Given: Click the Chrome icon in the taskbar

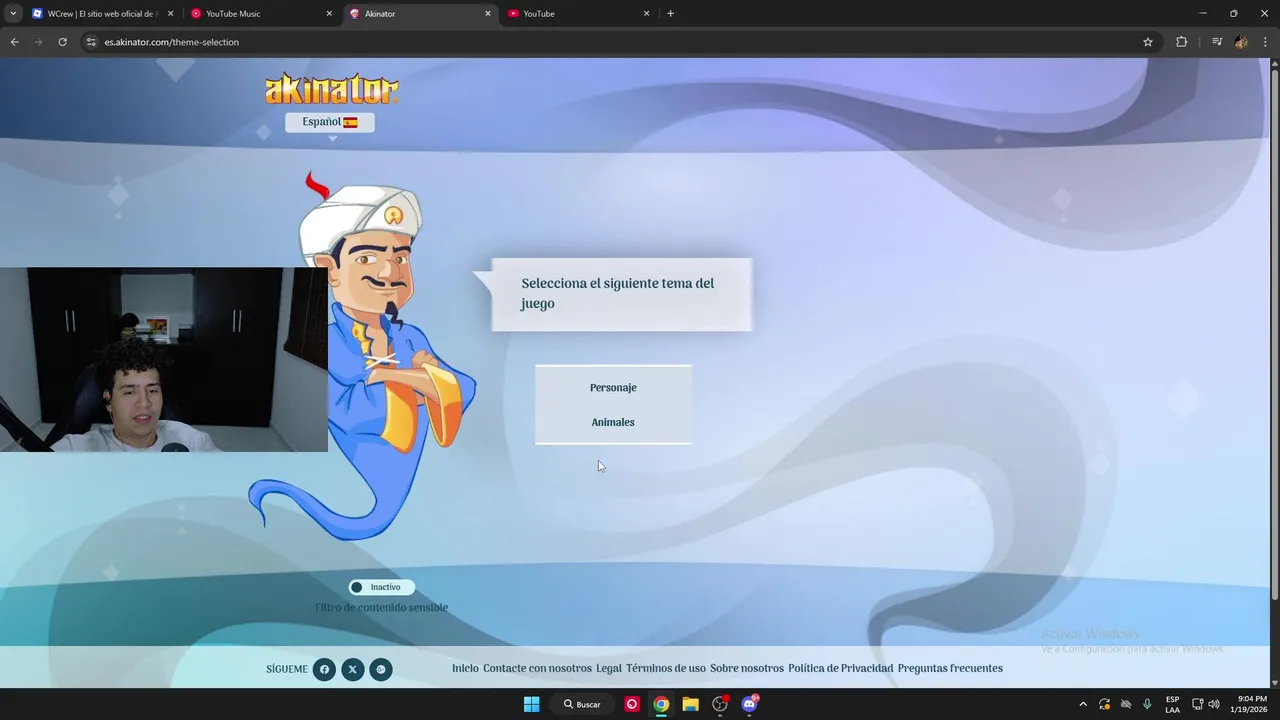Looking at the screenshot, I should coord(661,704).
